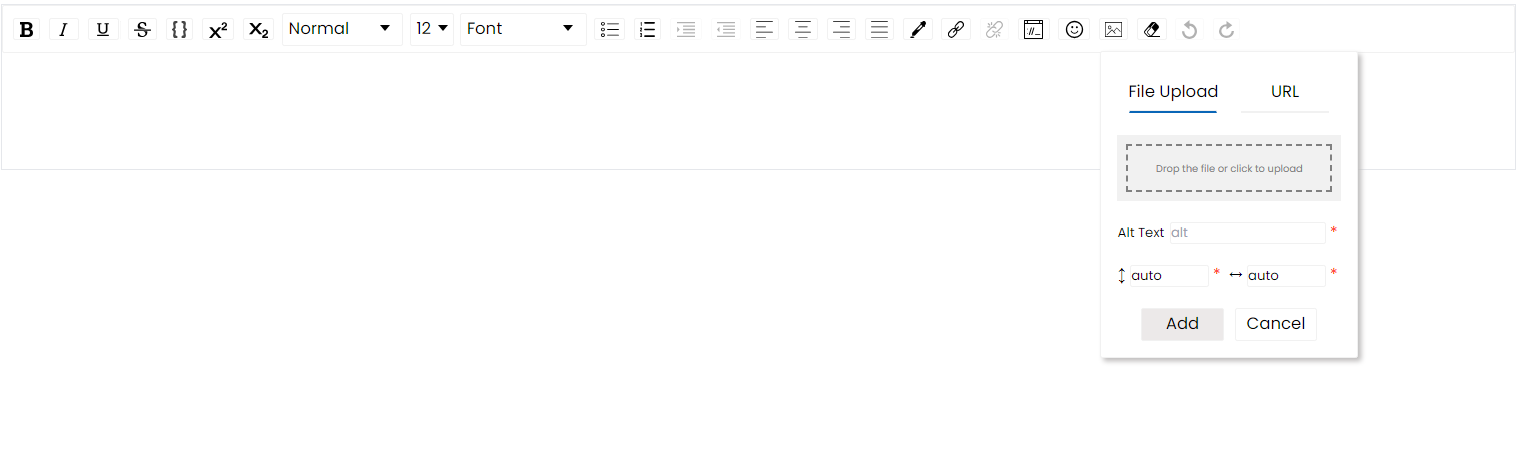The width and height of the screenshot is (1526, 455).
Task: Open the color picker dropper tool
Action: point(918,29)
